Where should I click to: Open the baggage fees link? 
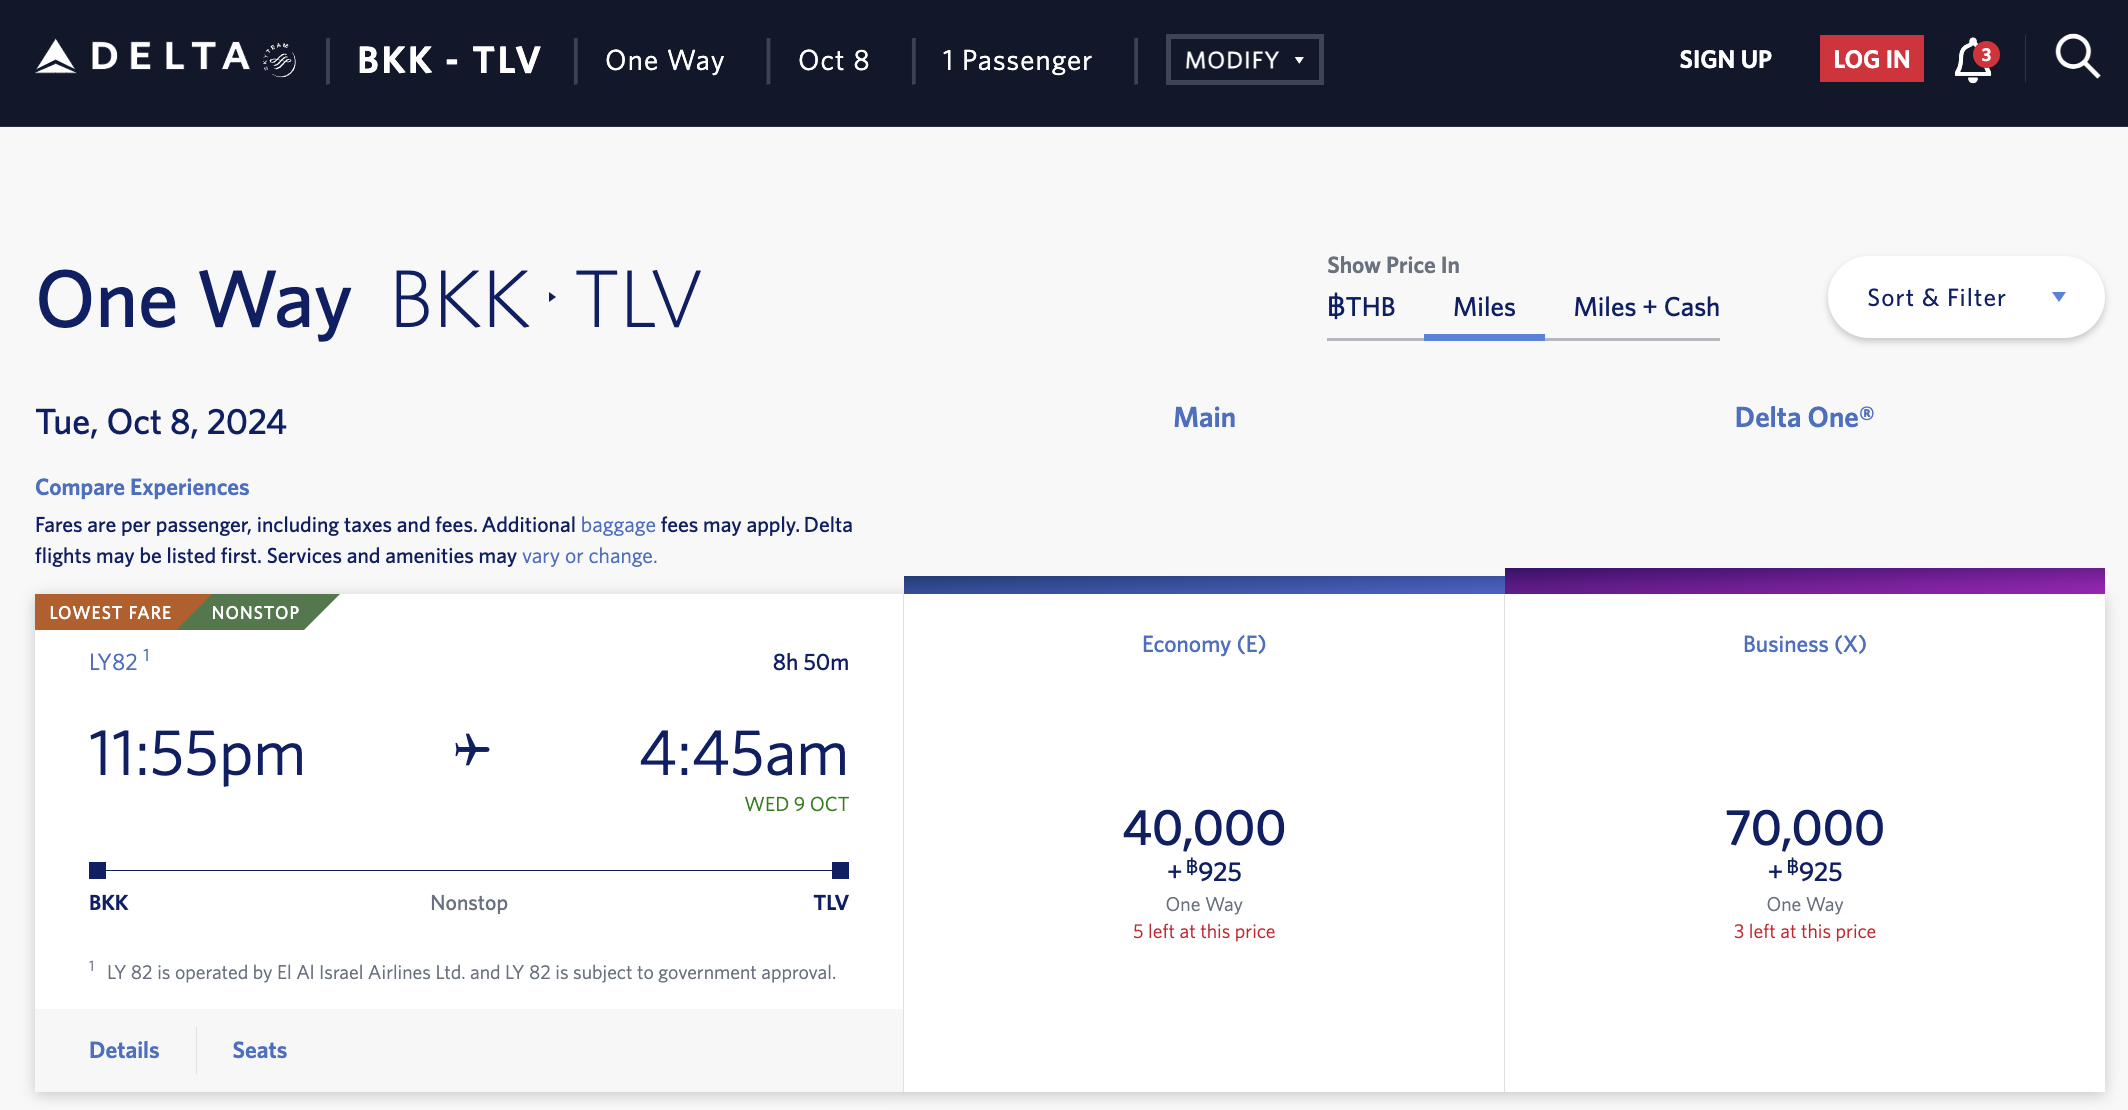point(618,525)
